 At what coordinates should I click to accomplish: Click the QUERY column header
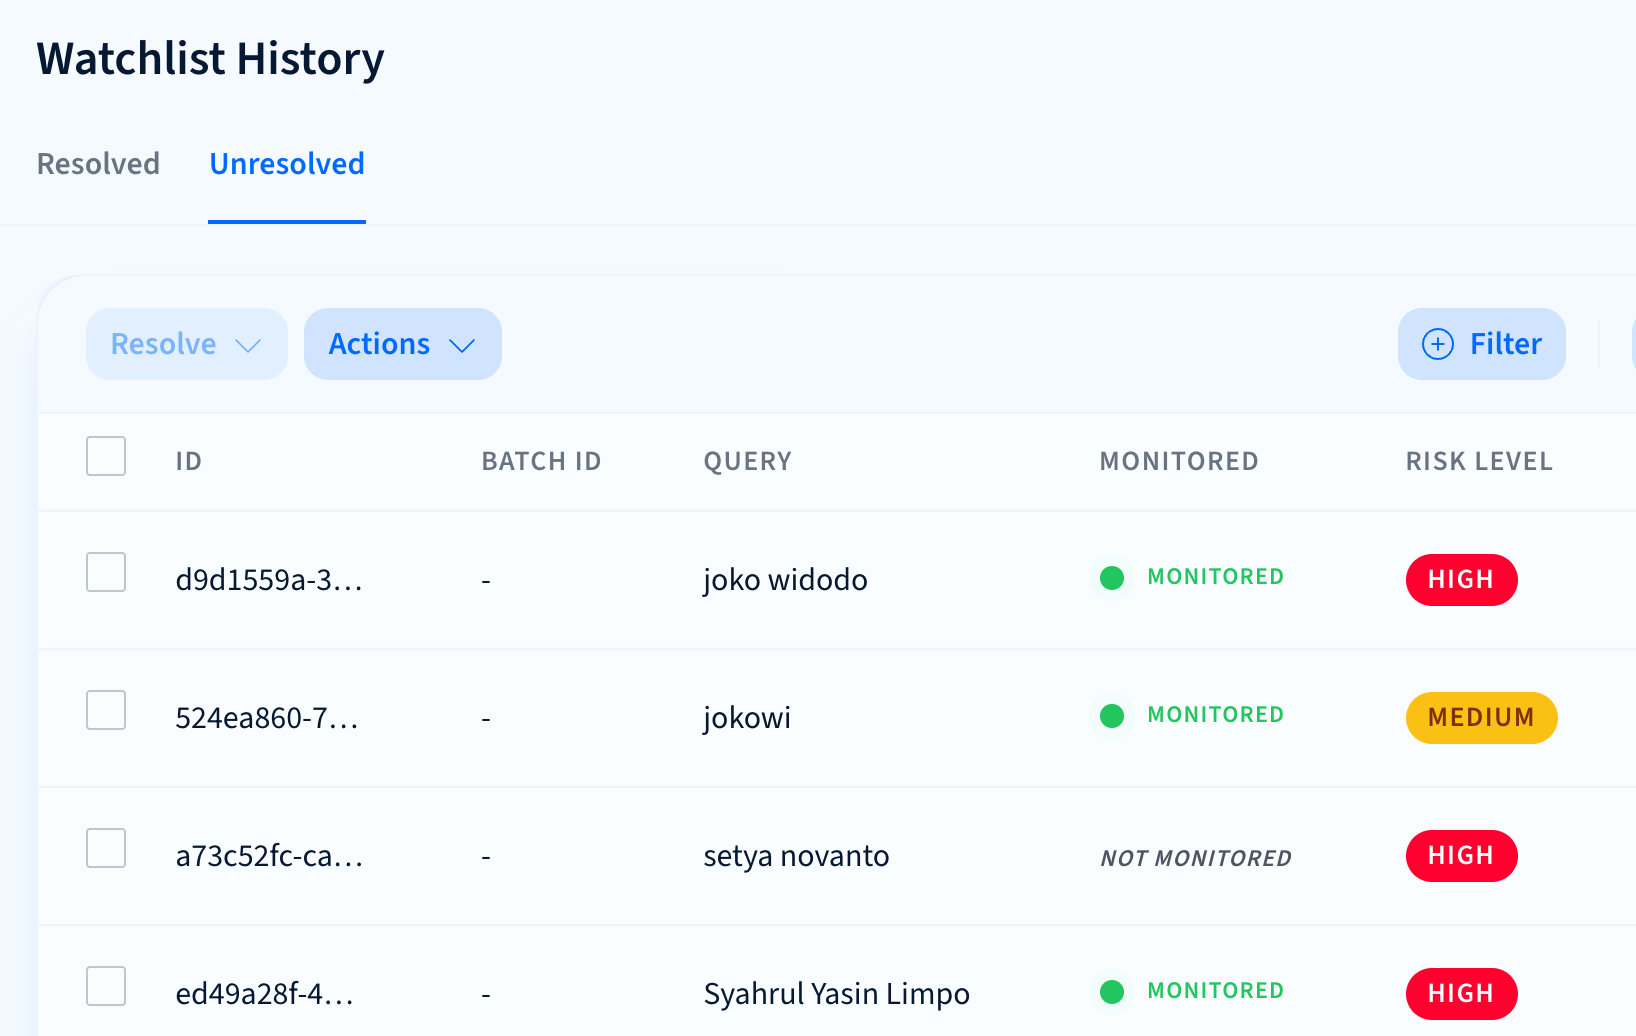coord(748,461)
